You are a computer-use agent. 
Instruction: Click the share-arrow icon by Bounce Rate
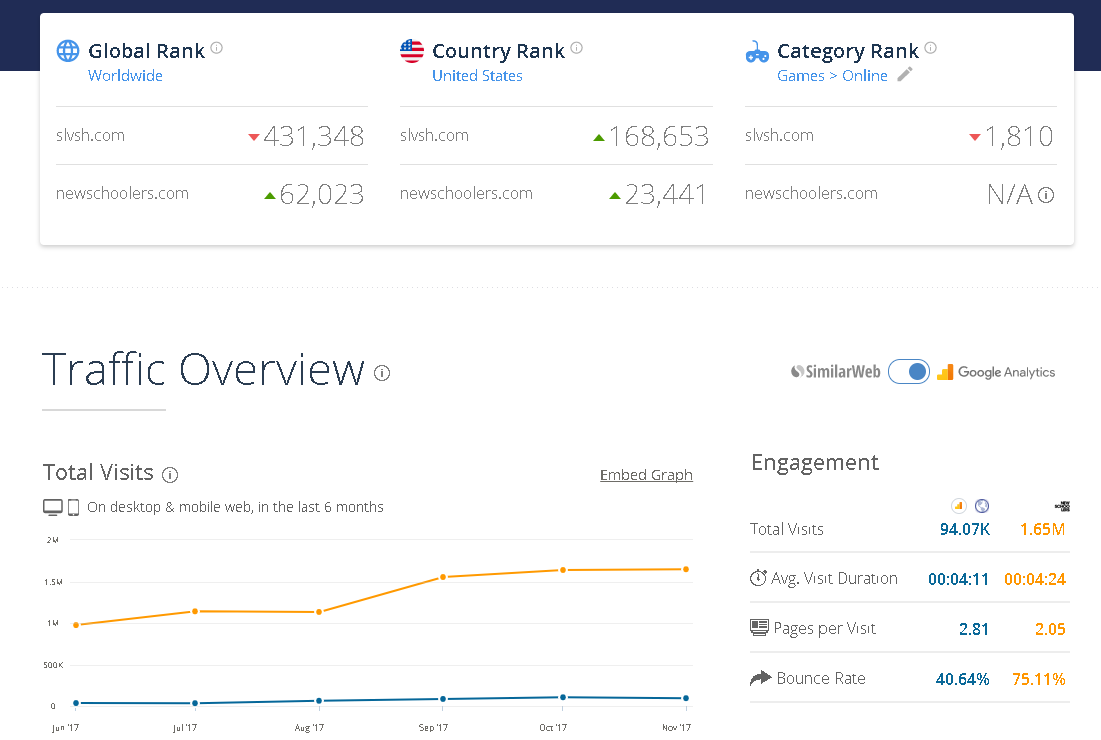[760, 678]
